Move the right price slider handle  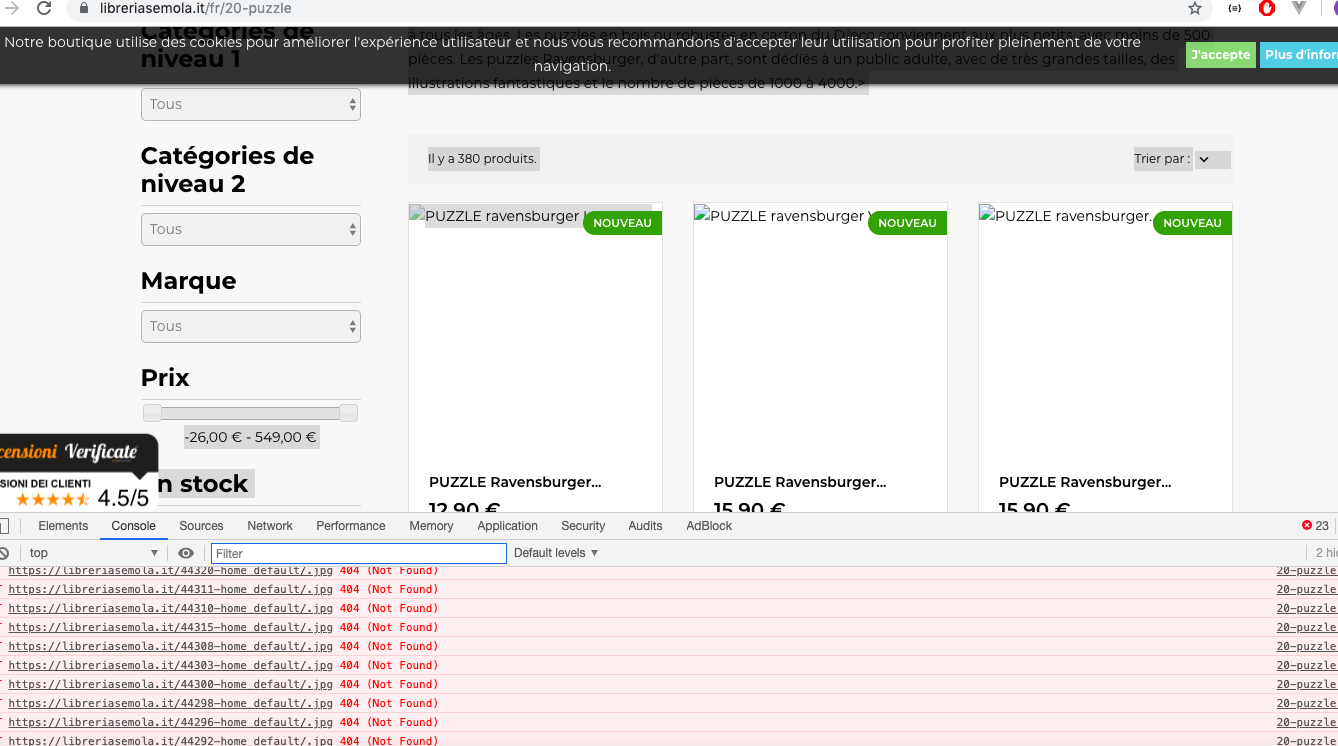point(348,413)
